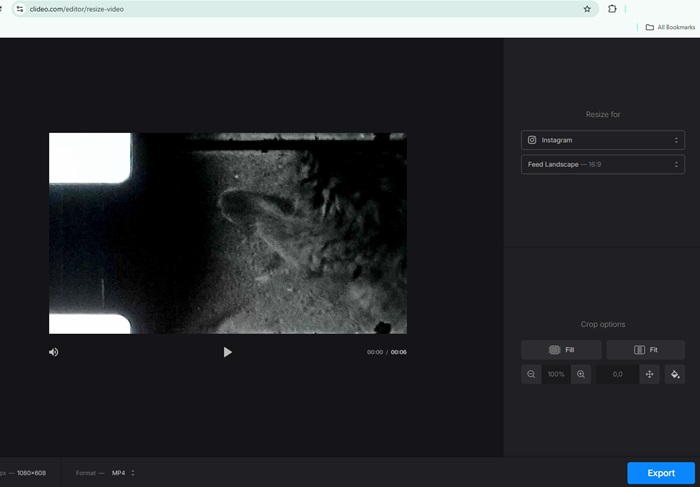Mute the video with the speaker icon

pyautogui.click(x=54, y=352)
